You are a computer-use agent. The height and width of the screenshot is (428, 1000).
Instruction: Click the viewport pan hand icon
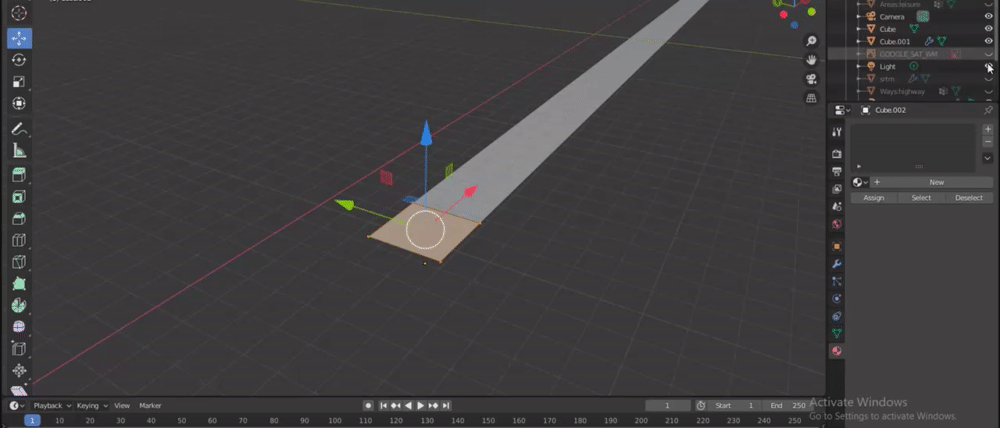811,60
